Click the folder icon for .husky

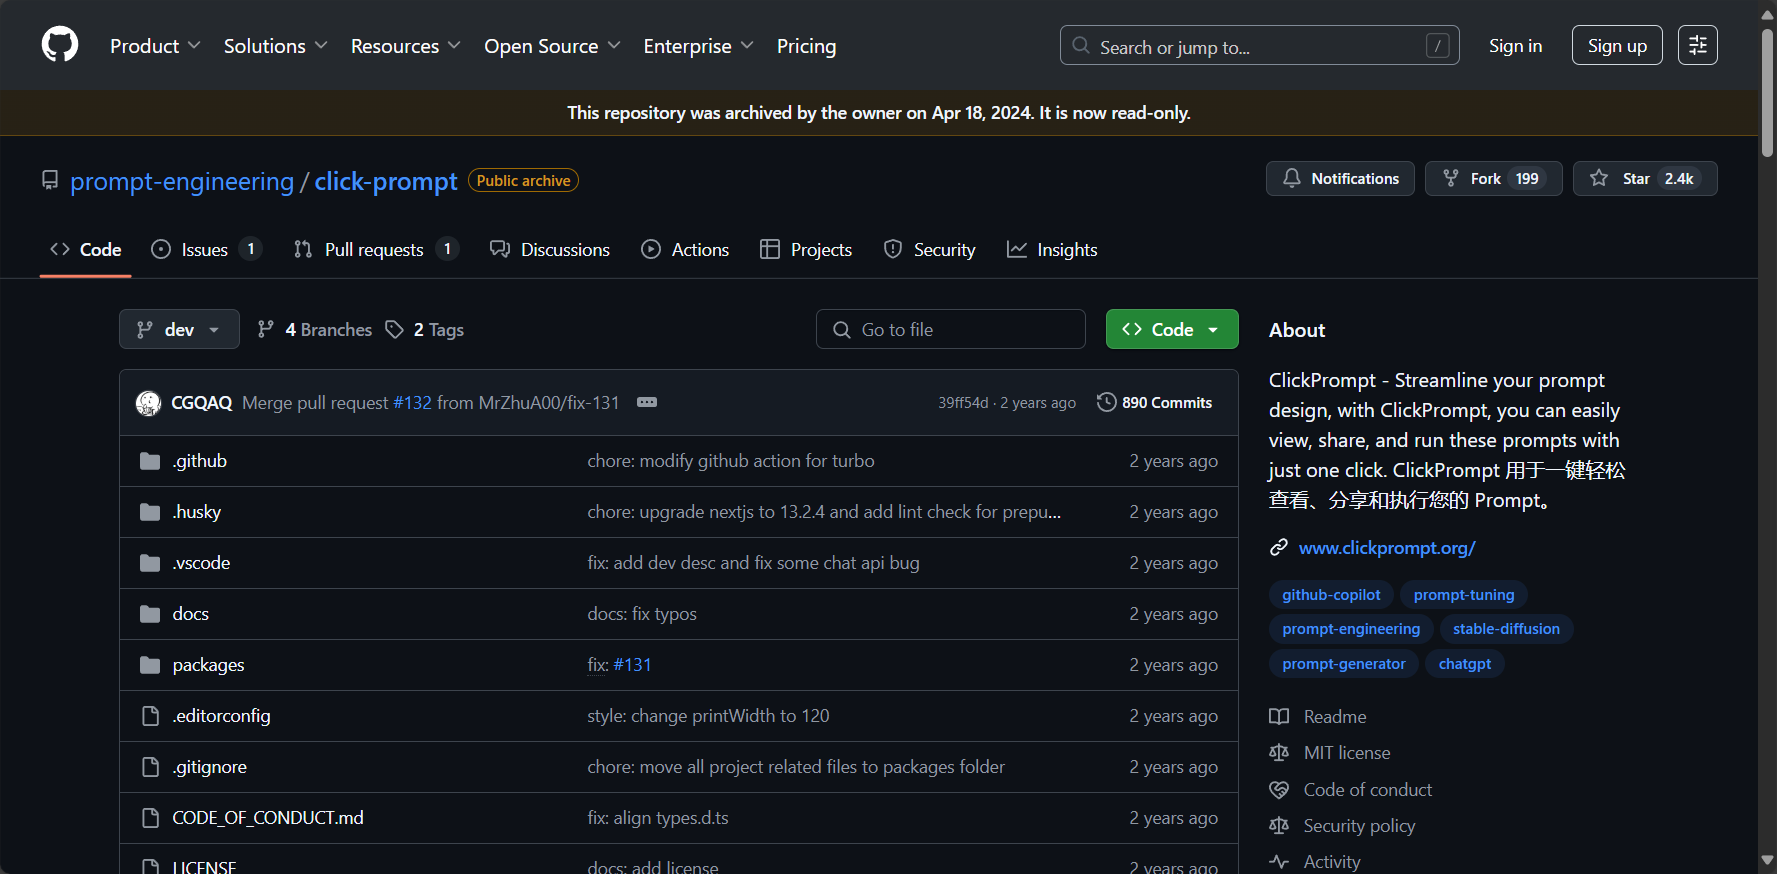[x=150, y=512]
